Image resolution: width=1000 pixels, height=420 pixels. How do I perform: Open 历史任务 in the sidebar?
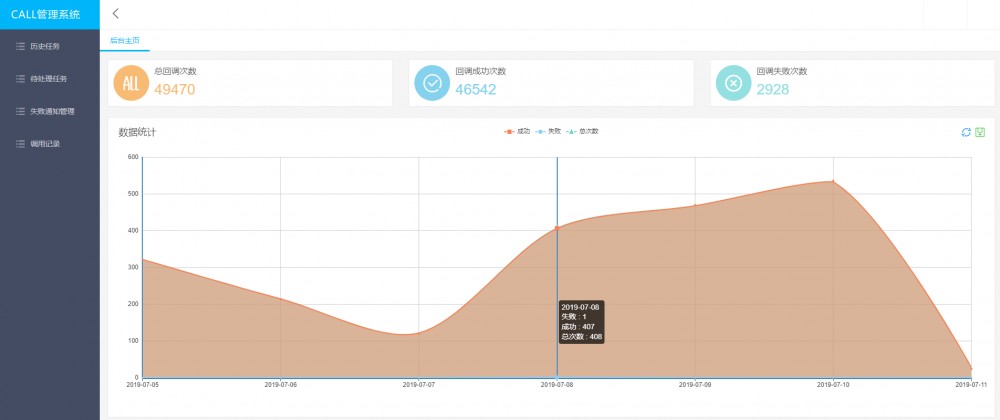point(50,47)
